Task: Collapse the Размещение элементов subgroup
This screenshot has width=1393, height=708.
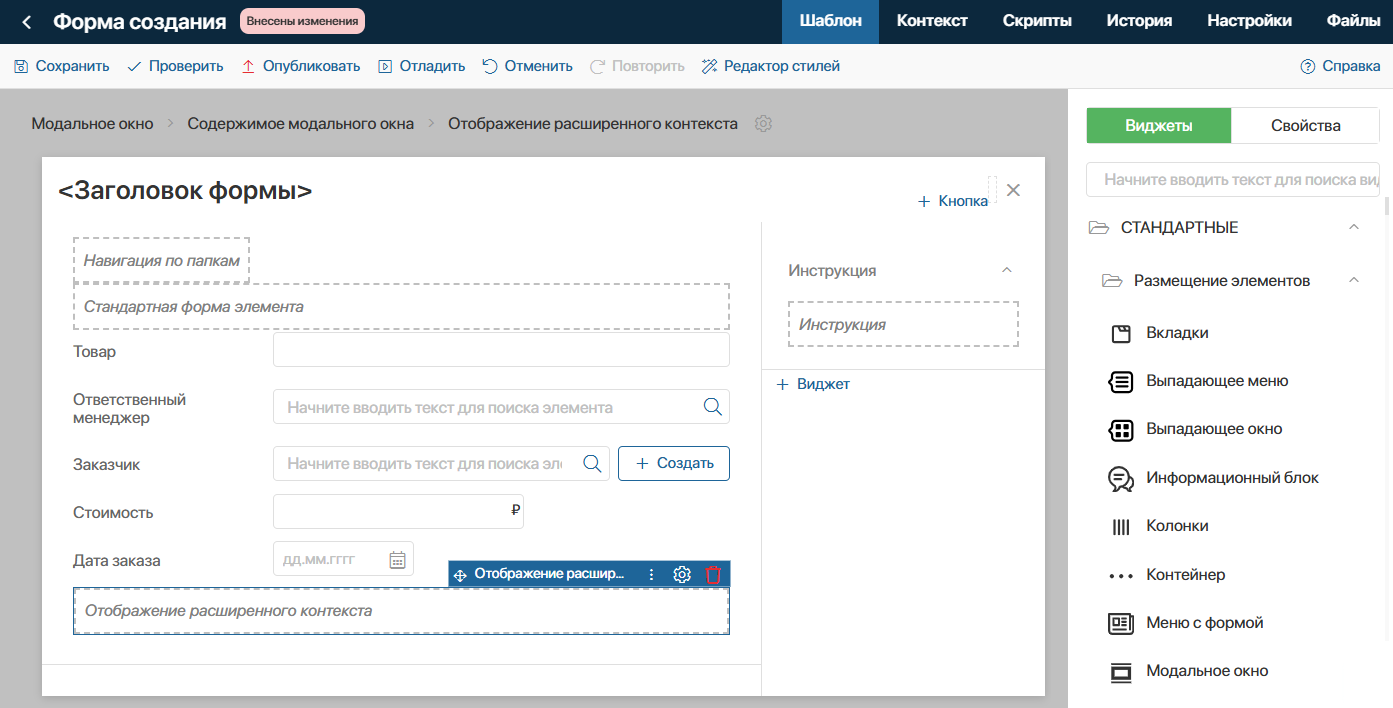Action: [x=1354, y=280]
